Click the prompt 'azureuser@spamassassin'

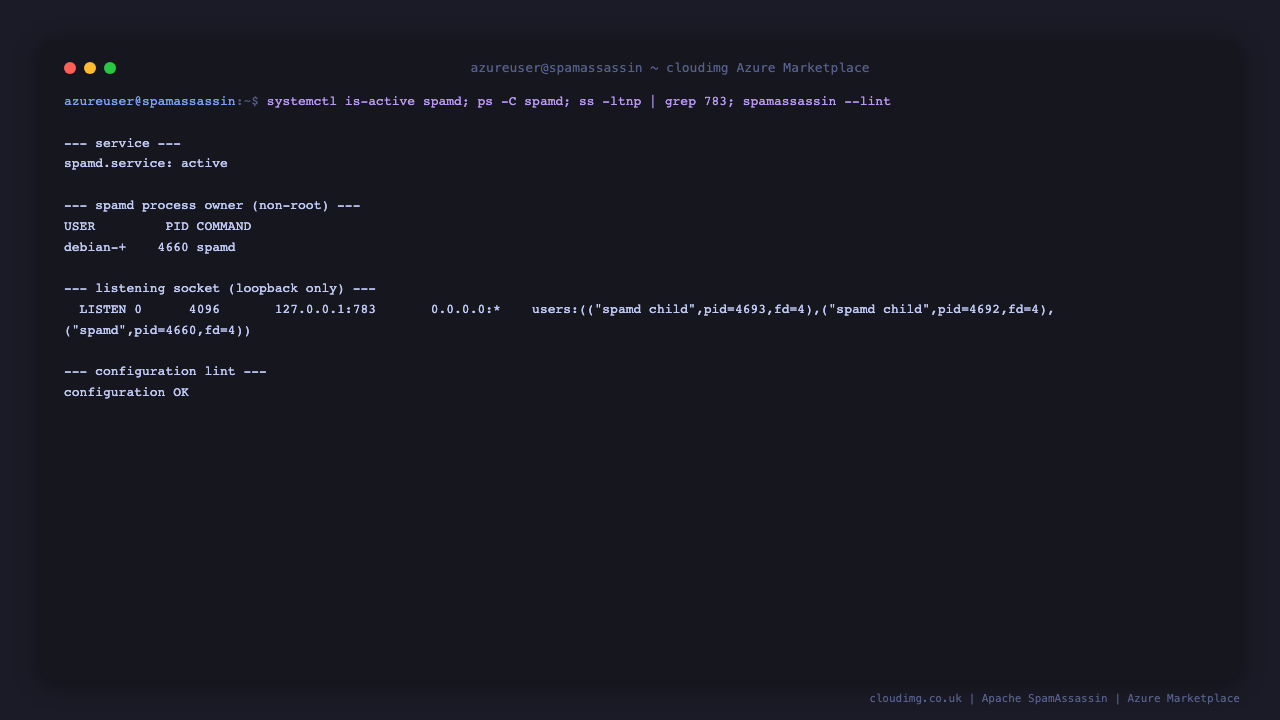tap(150, 102)
